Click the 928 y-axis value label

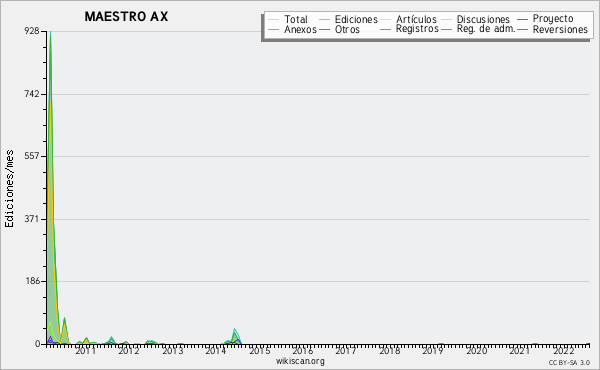[x=32, y=31]
